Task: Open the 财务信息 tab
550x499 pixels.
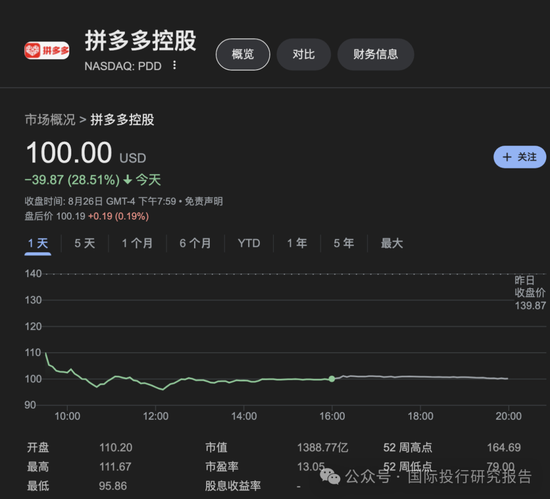Action: tap(376, 54)
